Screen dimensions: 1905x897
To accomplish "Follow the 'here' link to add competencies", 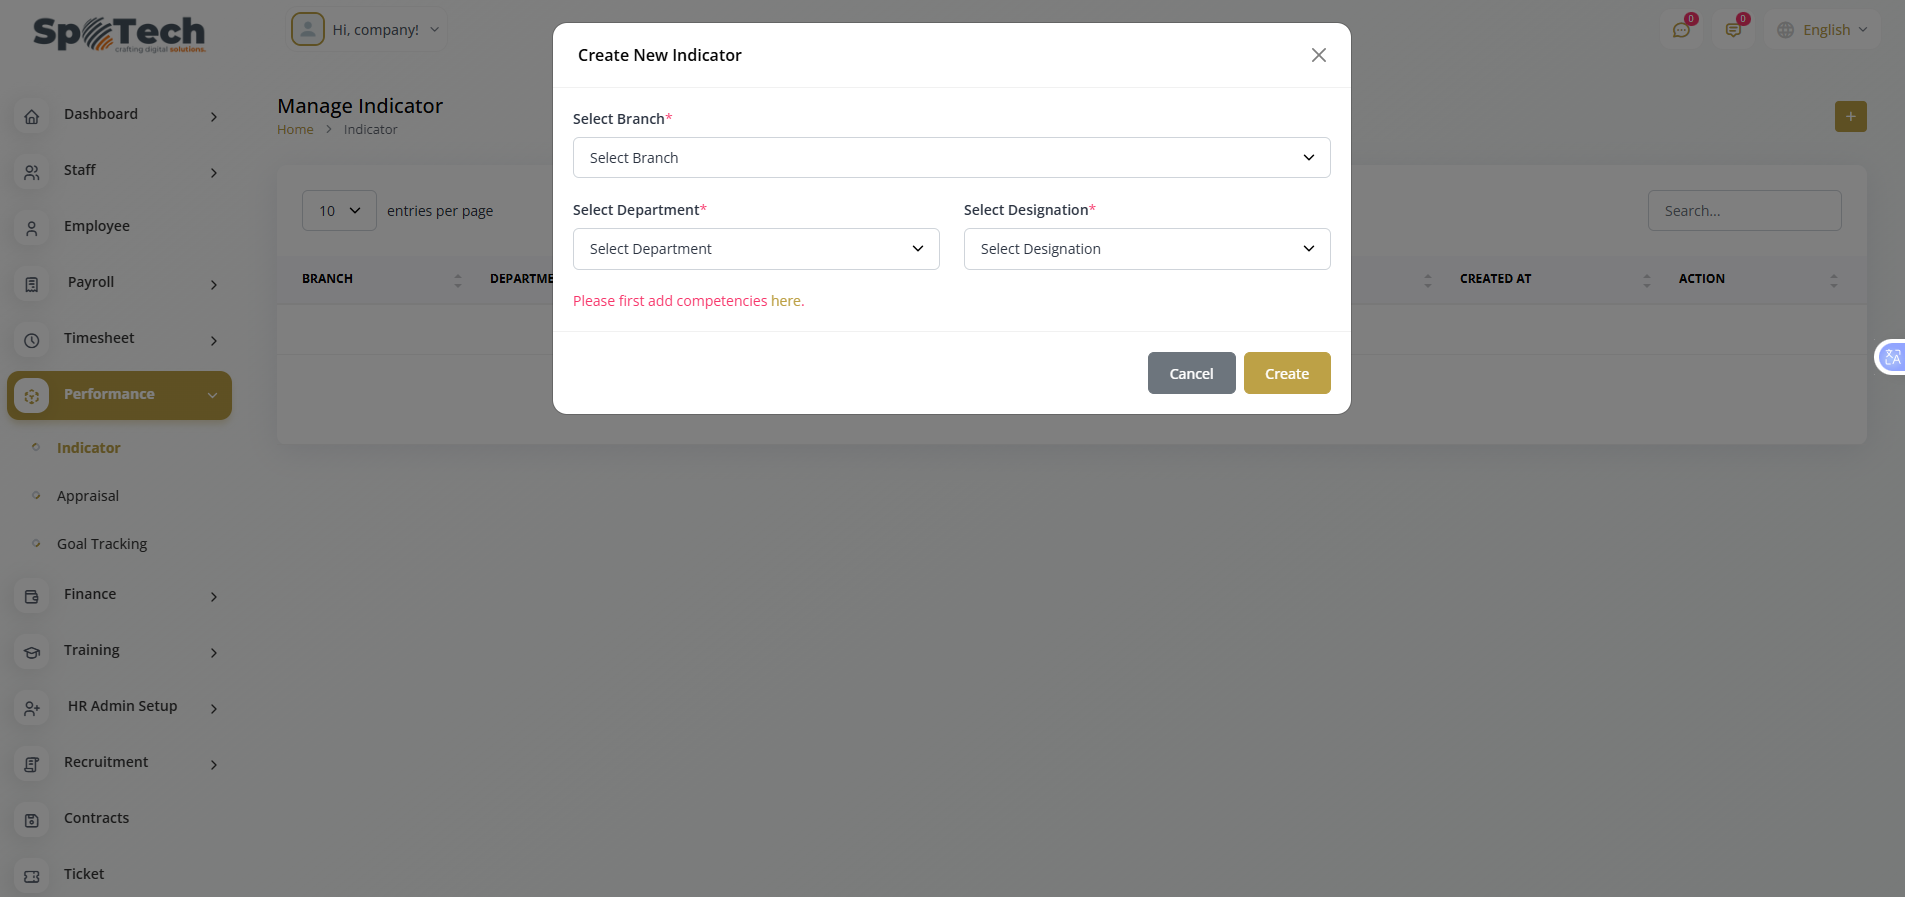I will (785, 301).
